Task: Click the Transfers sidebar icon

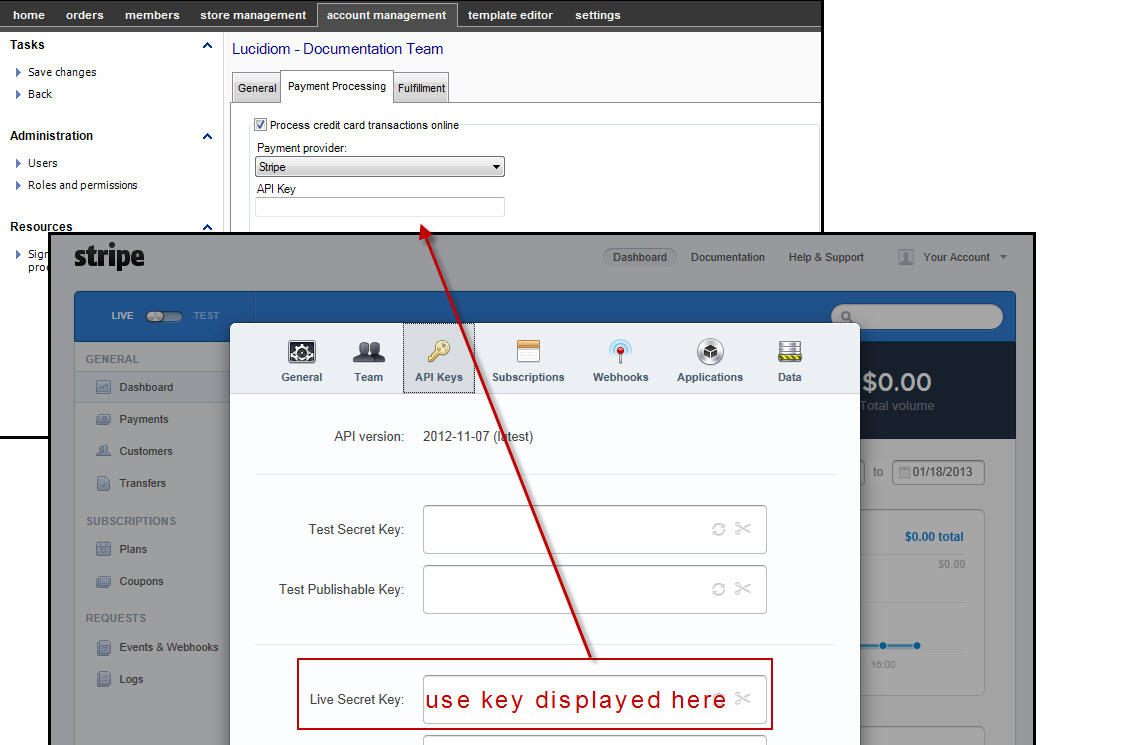Action: click(x=104, y=483)
